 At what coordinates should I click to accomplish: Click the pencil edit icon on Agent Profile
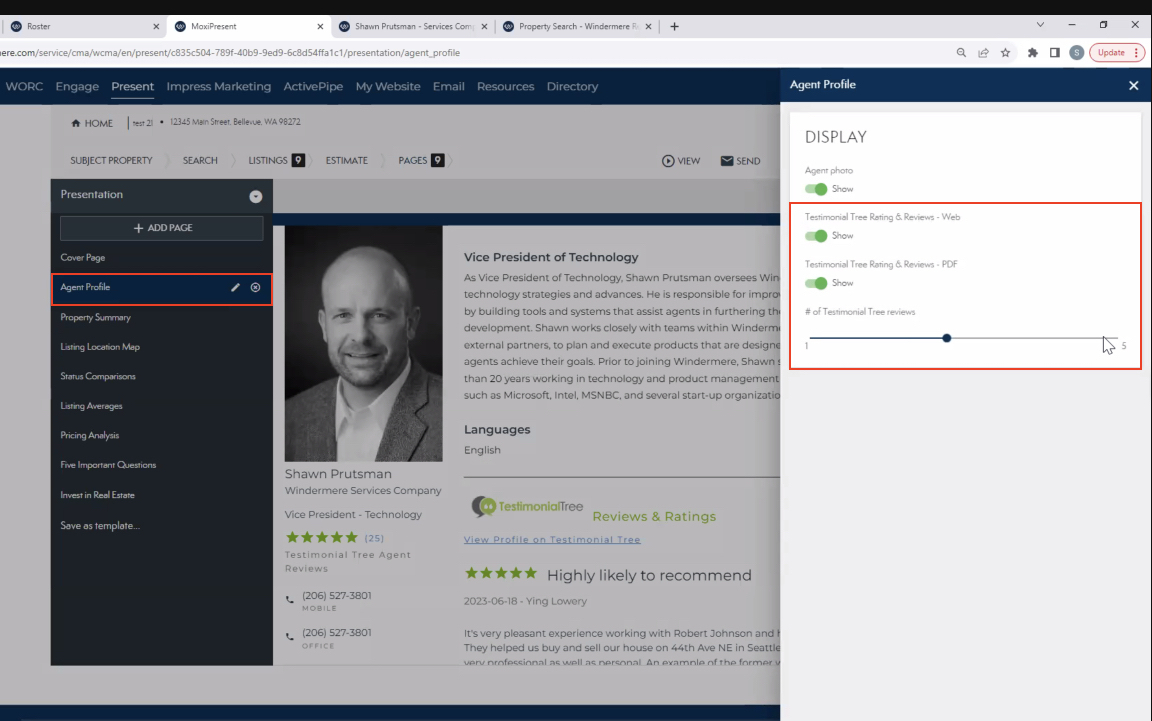[x=235, y=287]
